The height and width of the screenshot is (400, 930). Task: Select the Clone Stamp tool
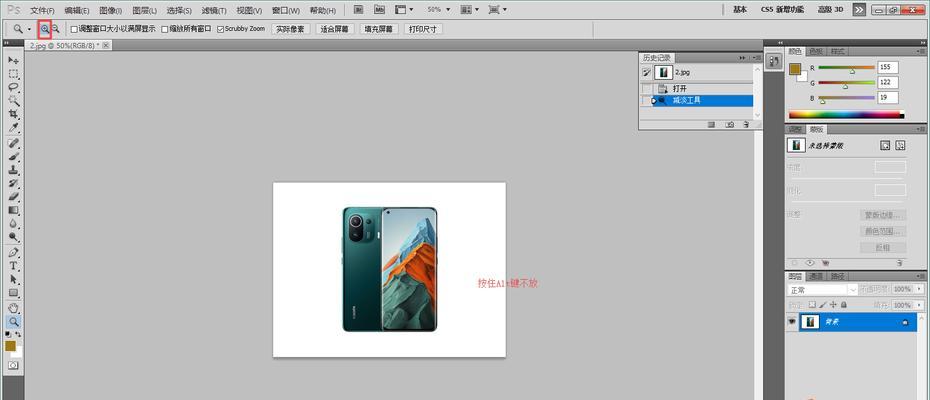13,170
